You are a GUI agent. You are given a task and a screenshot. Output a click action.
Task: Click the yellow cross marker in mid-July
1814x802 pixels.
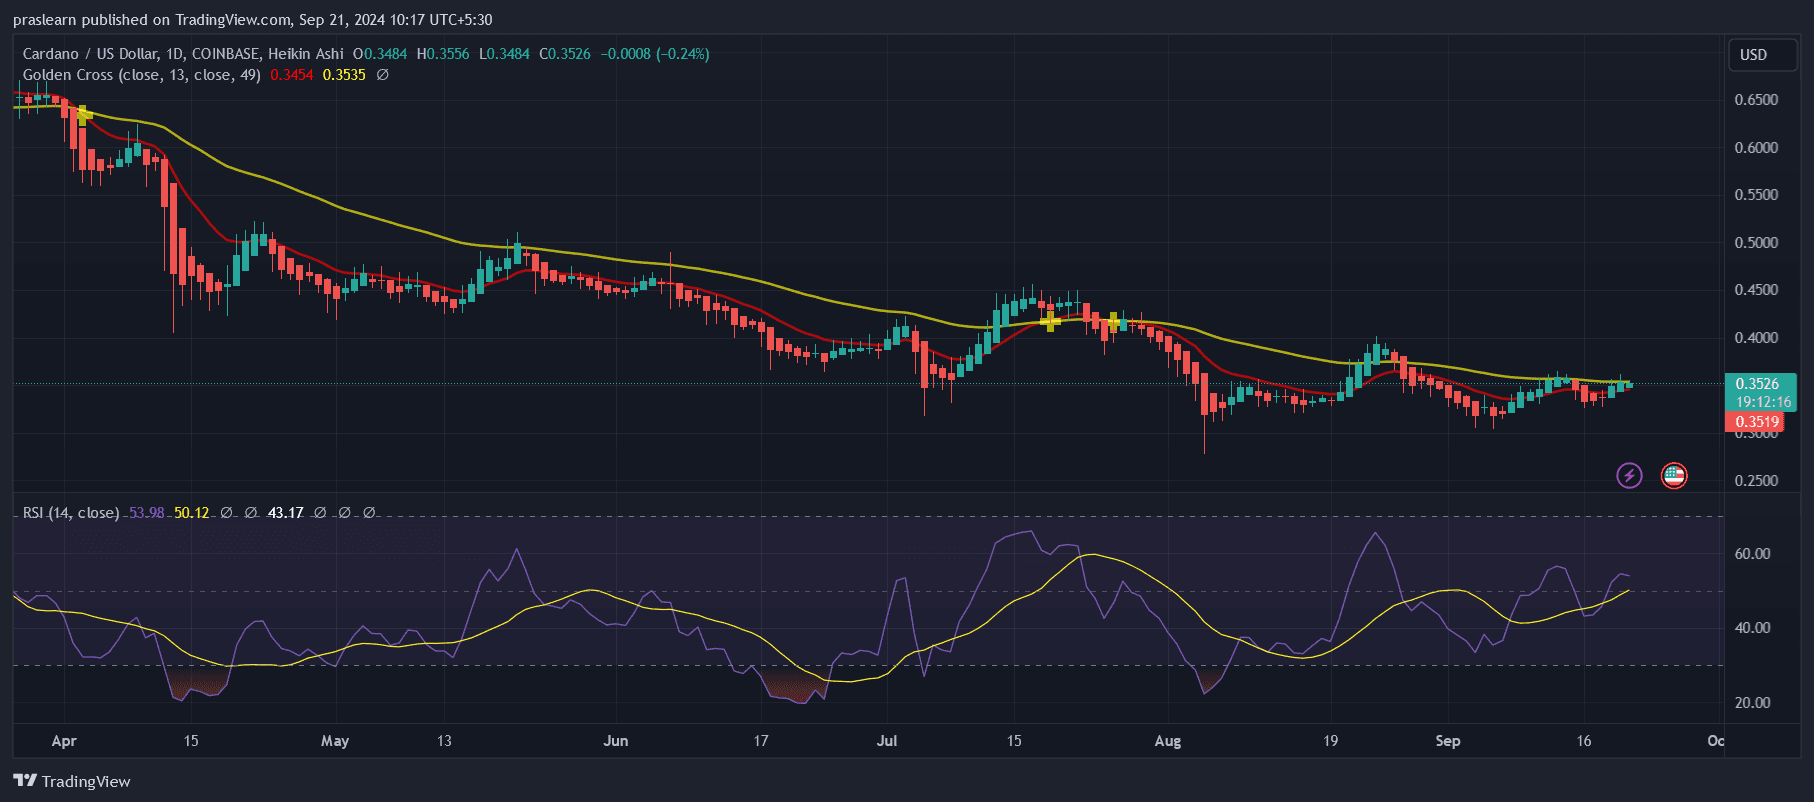coord(1050,321)
